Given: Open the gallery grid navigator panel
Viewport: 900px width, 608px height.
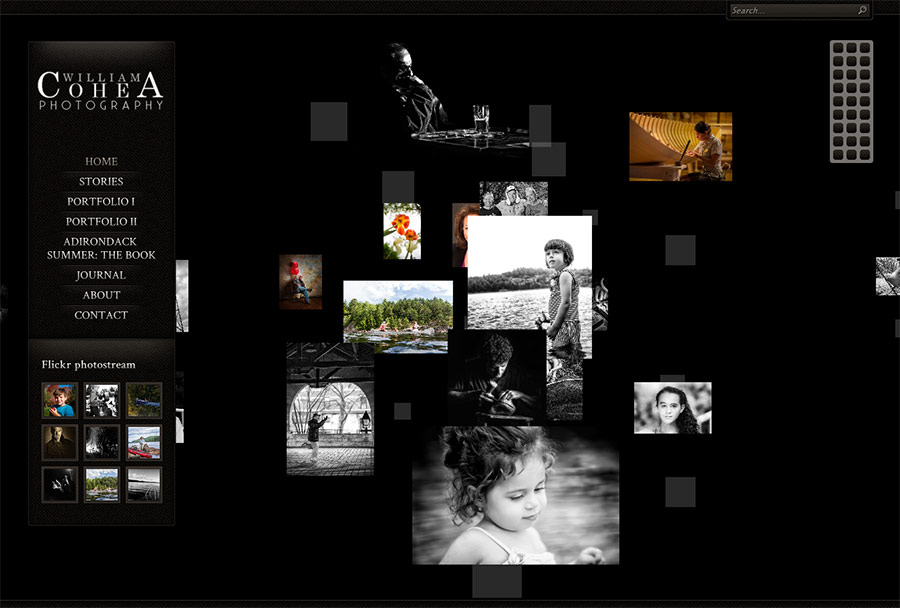Looking at the screenshot, I should coord(851,101).
